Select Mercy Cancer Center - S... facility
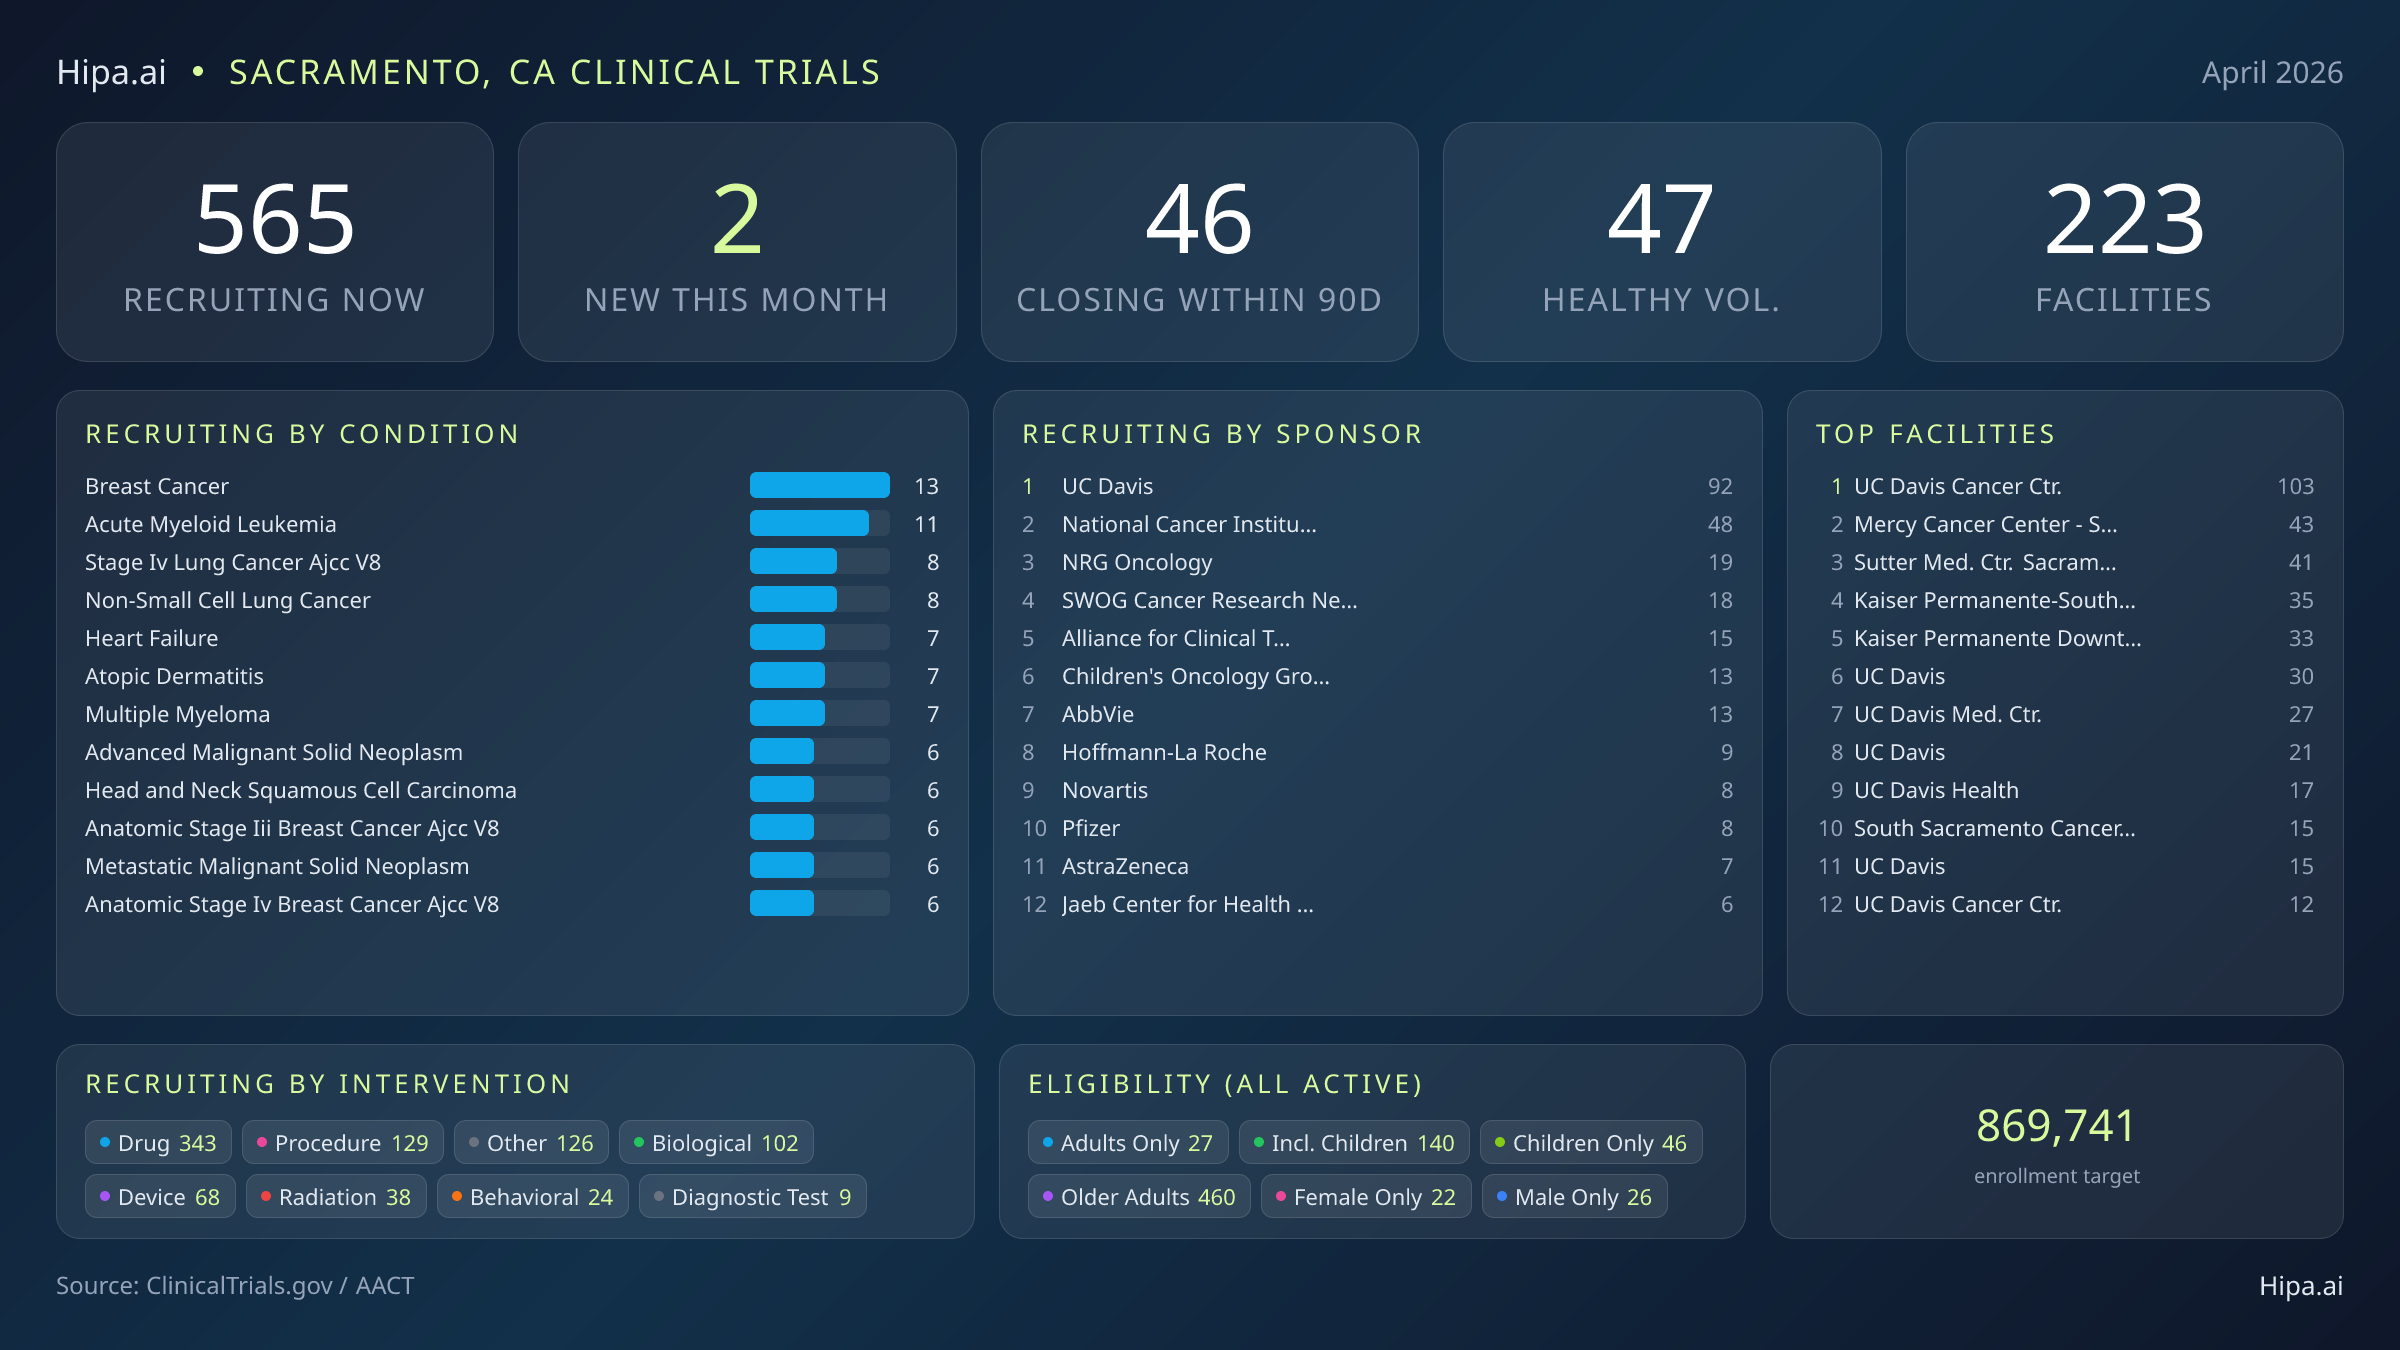2400x1350 pixels. (x=2065, y=524)
